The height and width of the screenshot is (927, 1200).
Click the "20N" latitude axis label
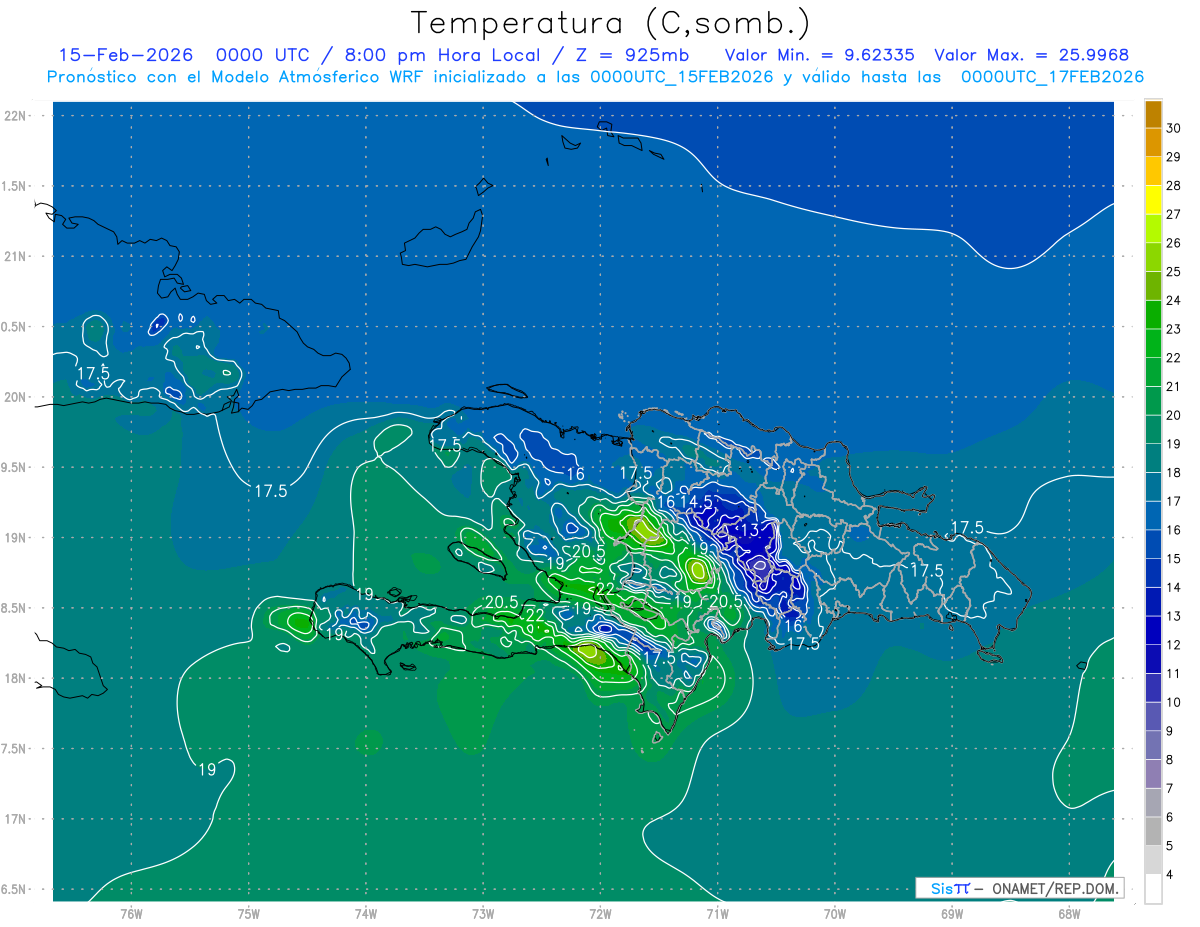pyautogui.click(x=17, y=397)
